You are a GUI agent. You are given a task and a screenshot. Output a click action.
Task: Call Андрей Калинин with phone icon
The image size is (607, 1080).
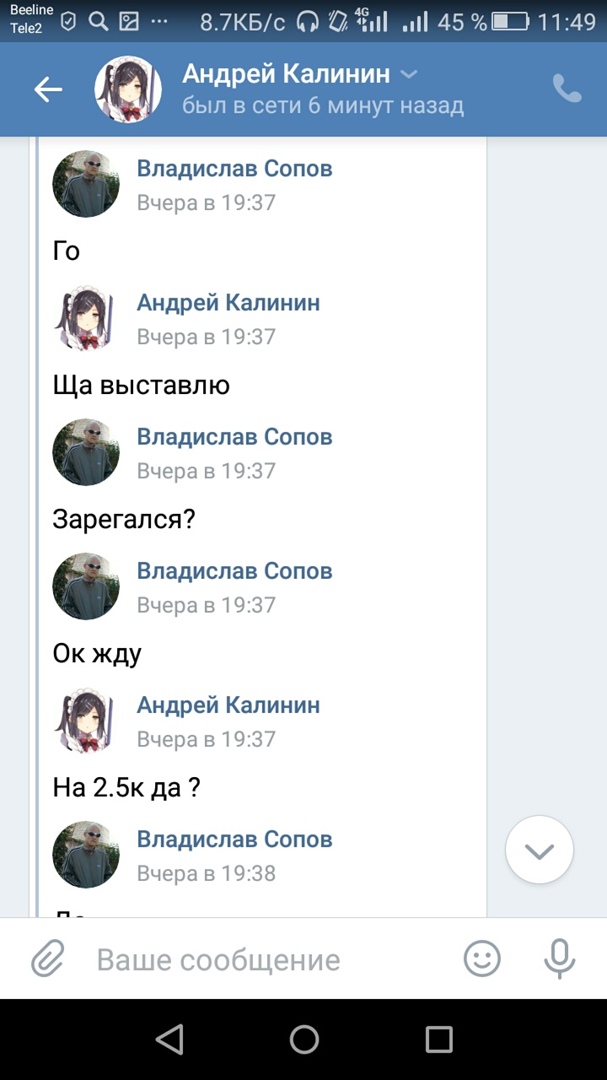pos(567,89)
